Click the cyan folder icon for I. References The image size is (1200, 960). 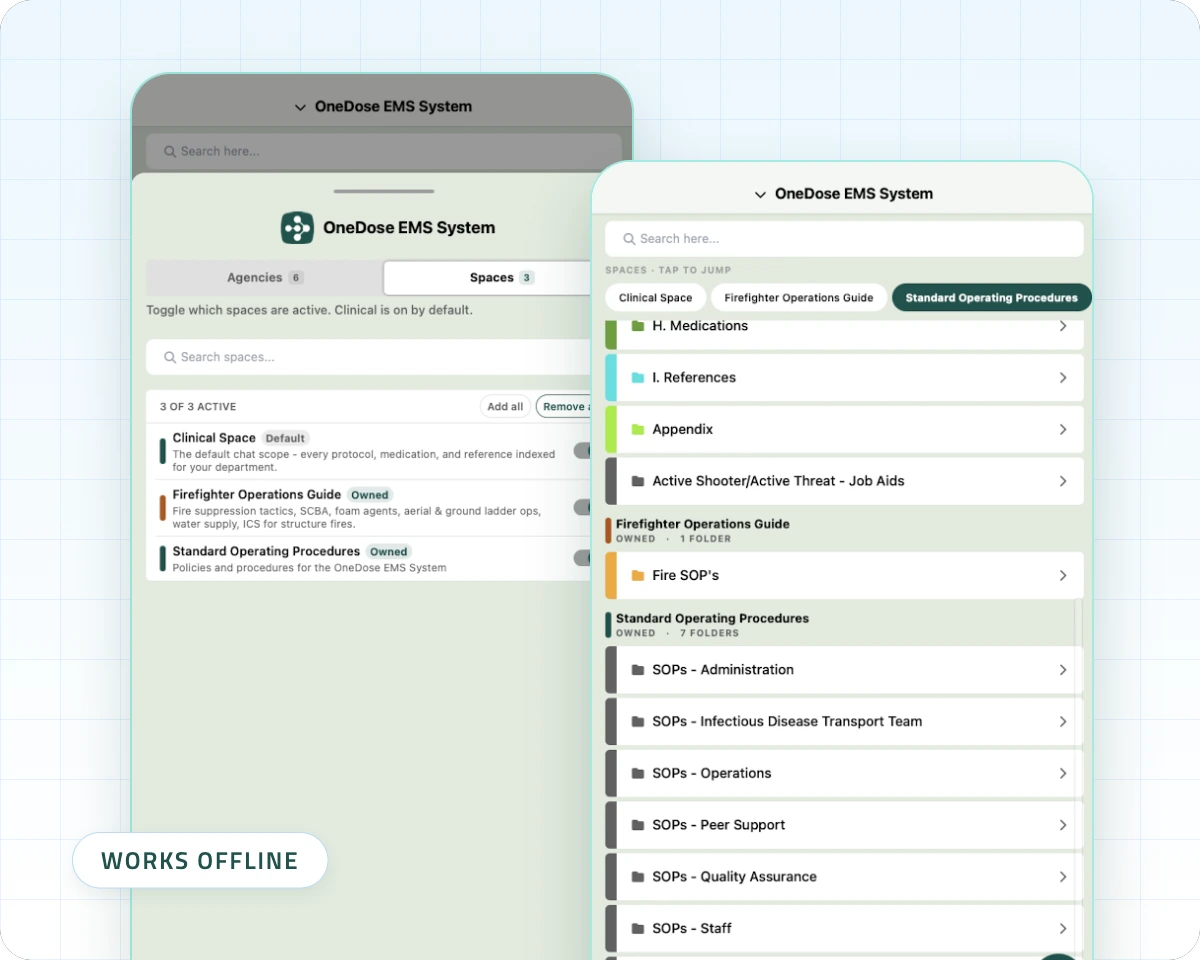click(x=638, y=378)
